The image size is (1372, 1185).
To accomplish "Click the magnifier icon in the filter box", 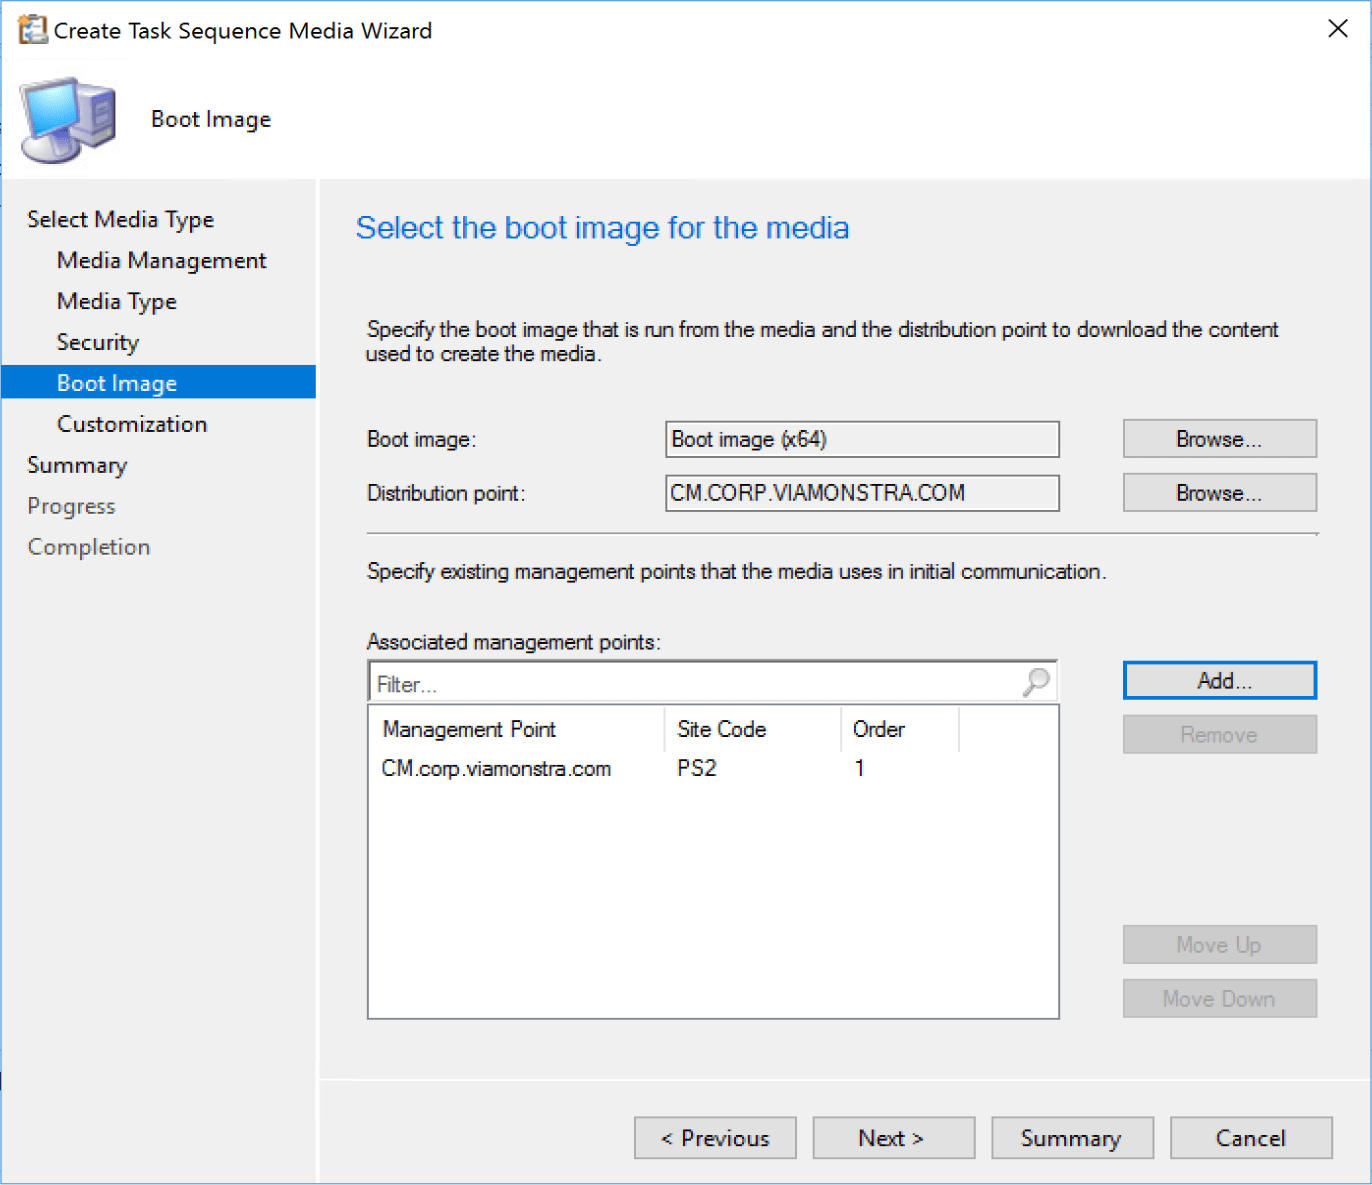I will pos(1036,681).
